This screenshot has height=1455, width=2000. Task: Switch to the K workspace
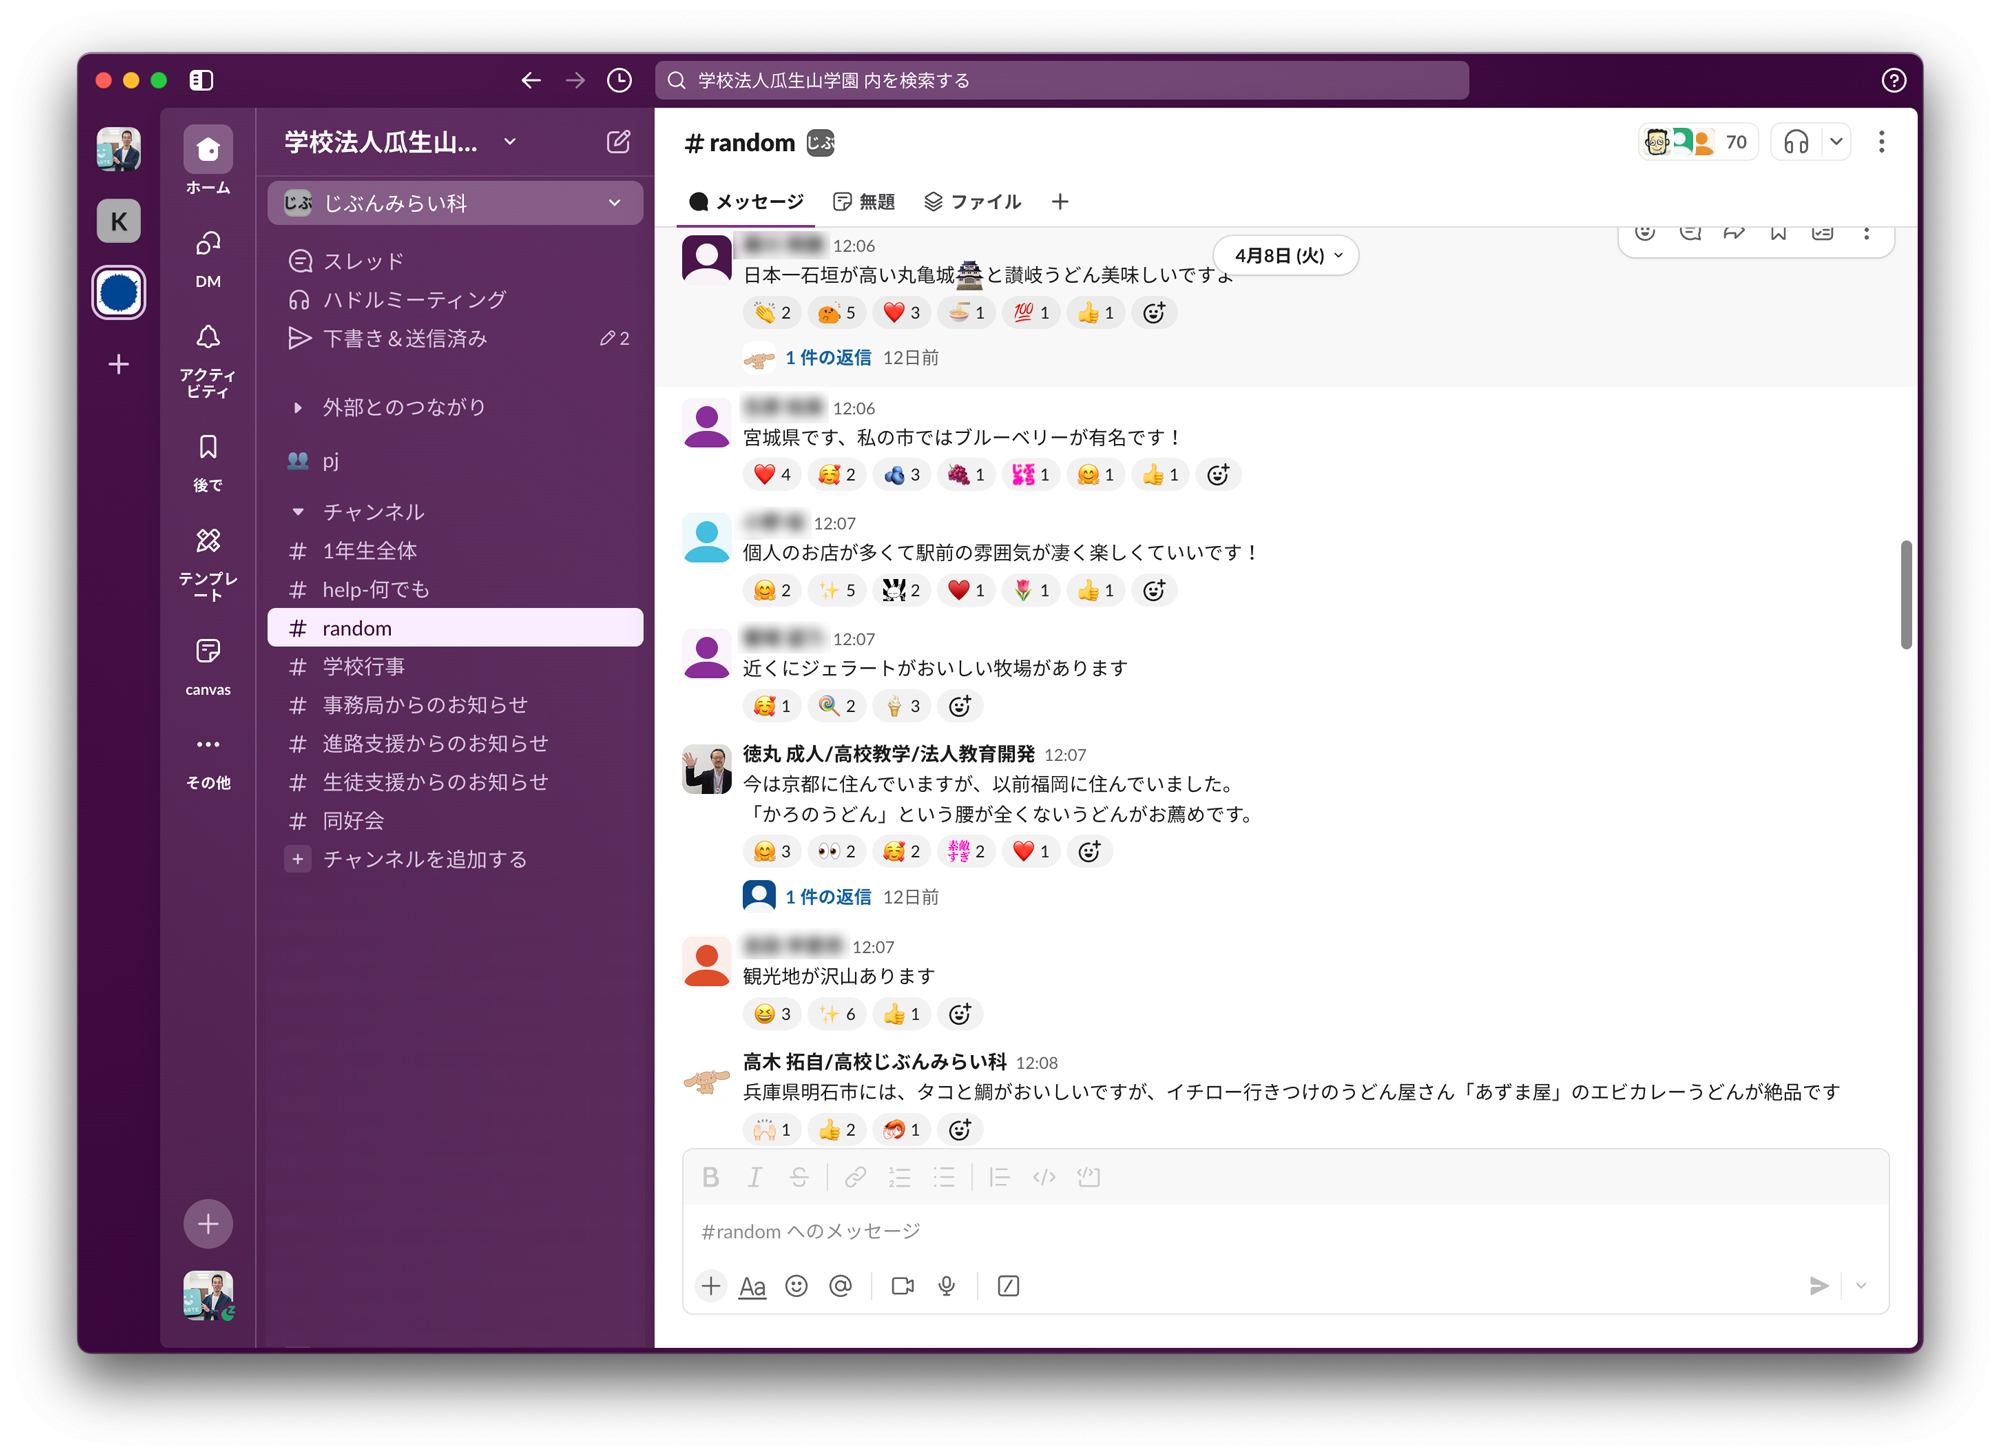pos(119,220)
